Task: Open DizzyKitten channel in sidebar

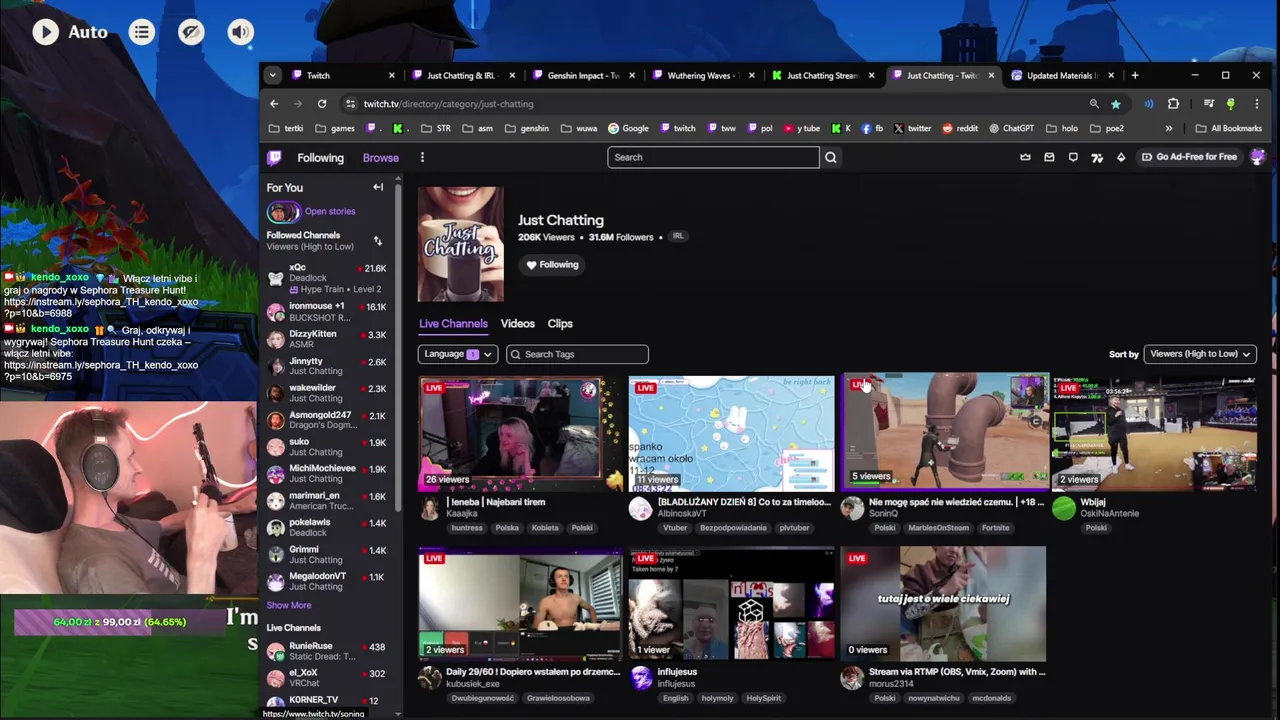Action: click(327, 339)
